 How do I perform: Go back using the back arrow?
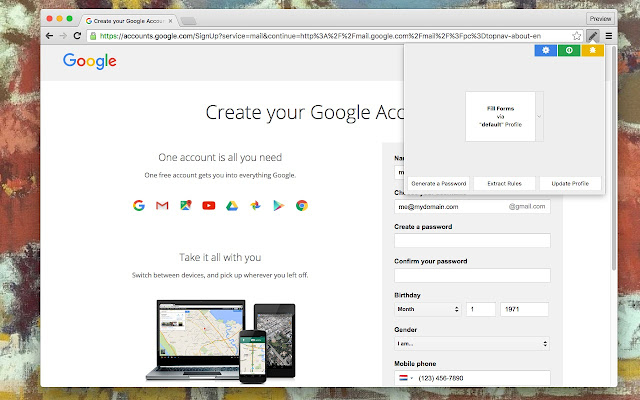(49, 36)
